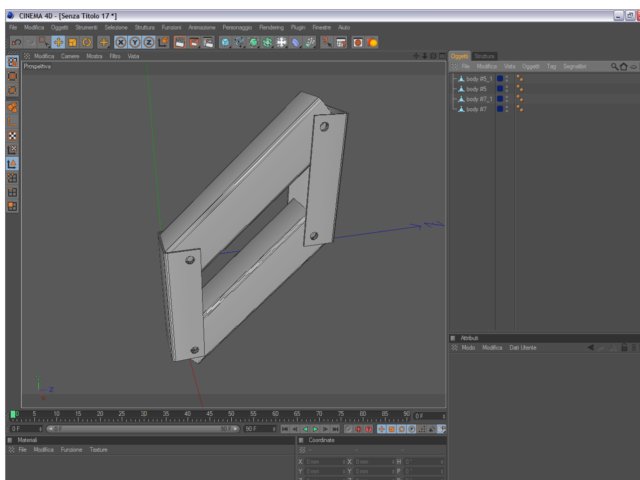Select the Rotate tool in top toolbar

coord(87,42)
